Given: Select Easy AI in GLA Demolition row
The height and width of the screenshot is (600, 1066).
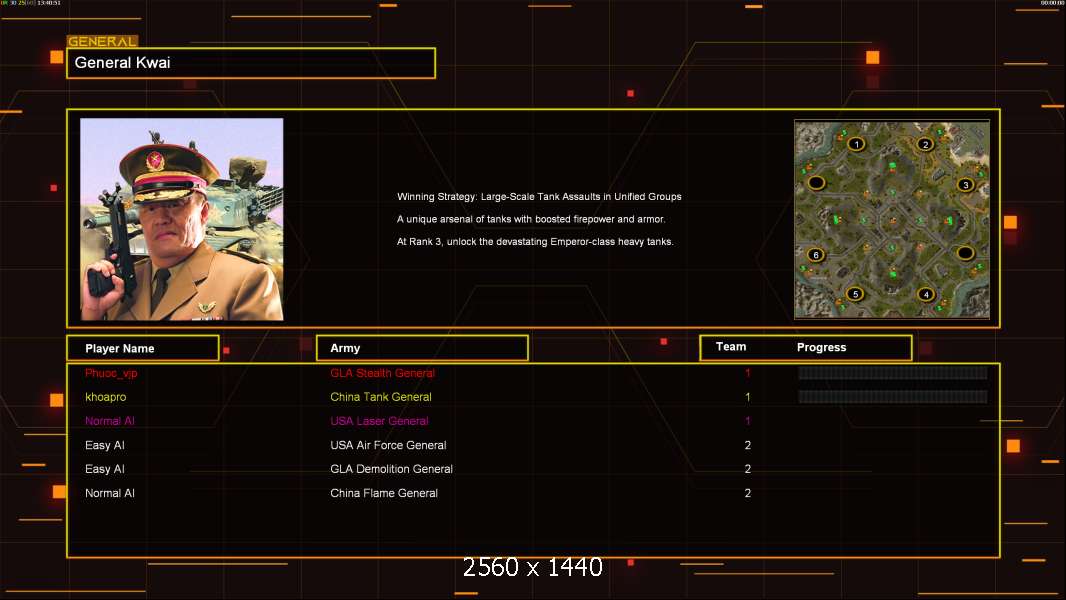Looking at the screenshot, I should (x=105, y=469).
